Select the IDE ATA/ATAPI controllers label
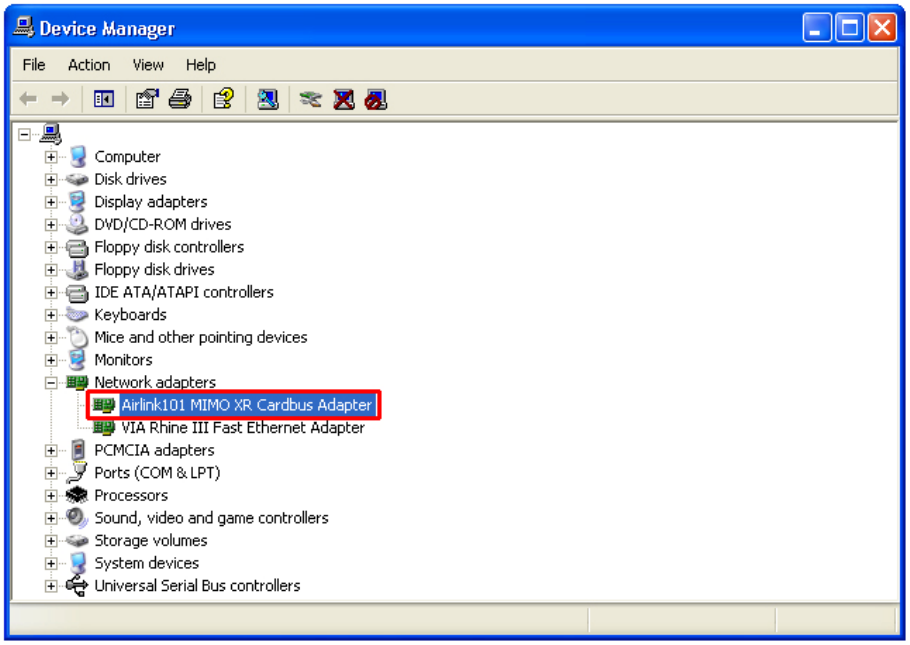The width and height of the screenshot is (910, 645). tap(184, 292)
